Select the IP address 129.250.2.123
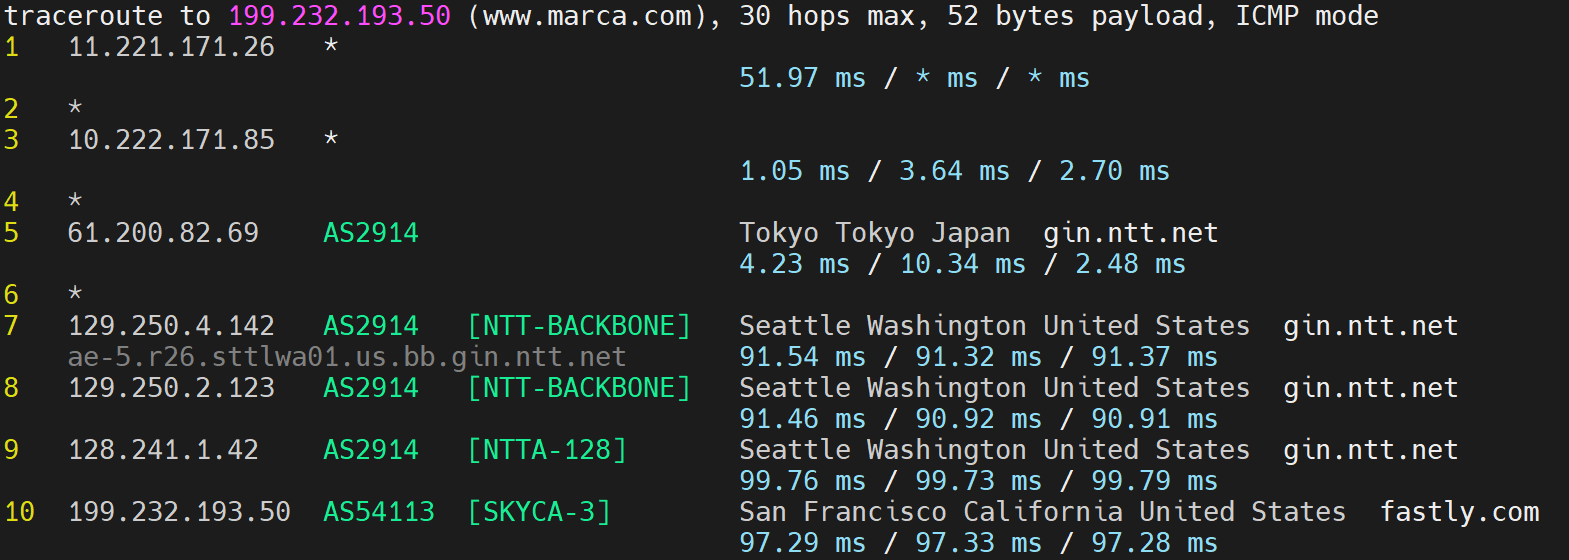The height and width of the screenshot is (560, 1569). click(171, 388)
